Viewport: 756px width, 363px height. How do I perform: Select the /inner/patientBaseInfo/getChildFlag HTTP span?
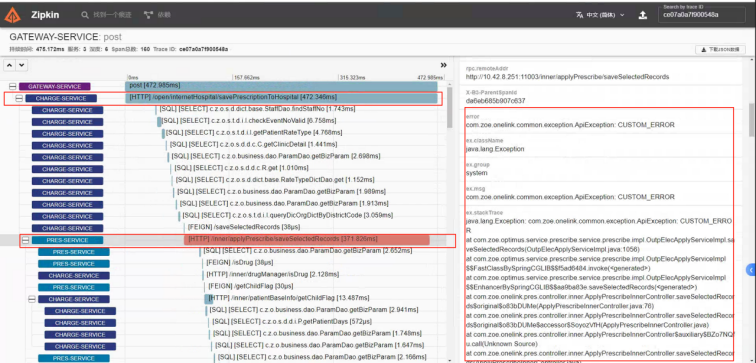[287, 298]
